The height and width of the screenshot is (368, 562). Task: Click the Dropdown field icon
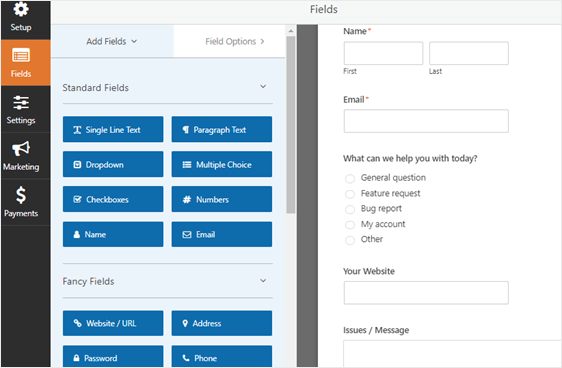(77, 164)
